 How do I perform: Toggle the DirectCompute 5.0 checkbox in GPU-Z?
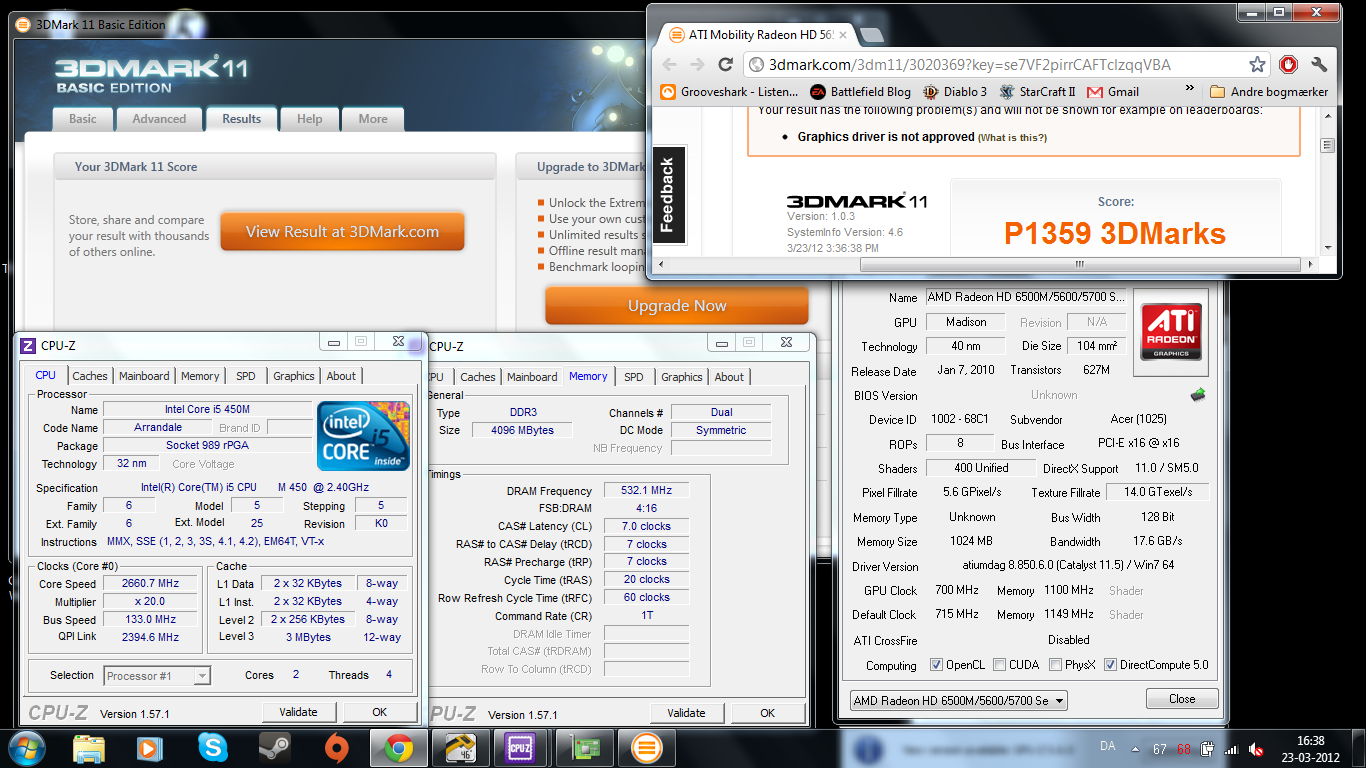click(1110, 665)
